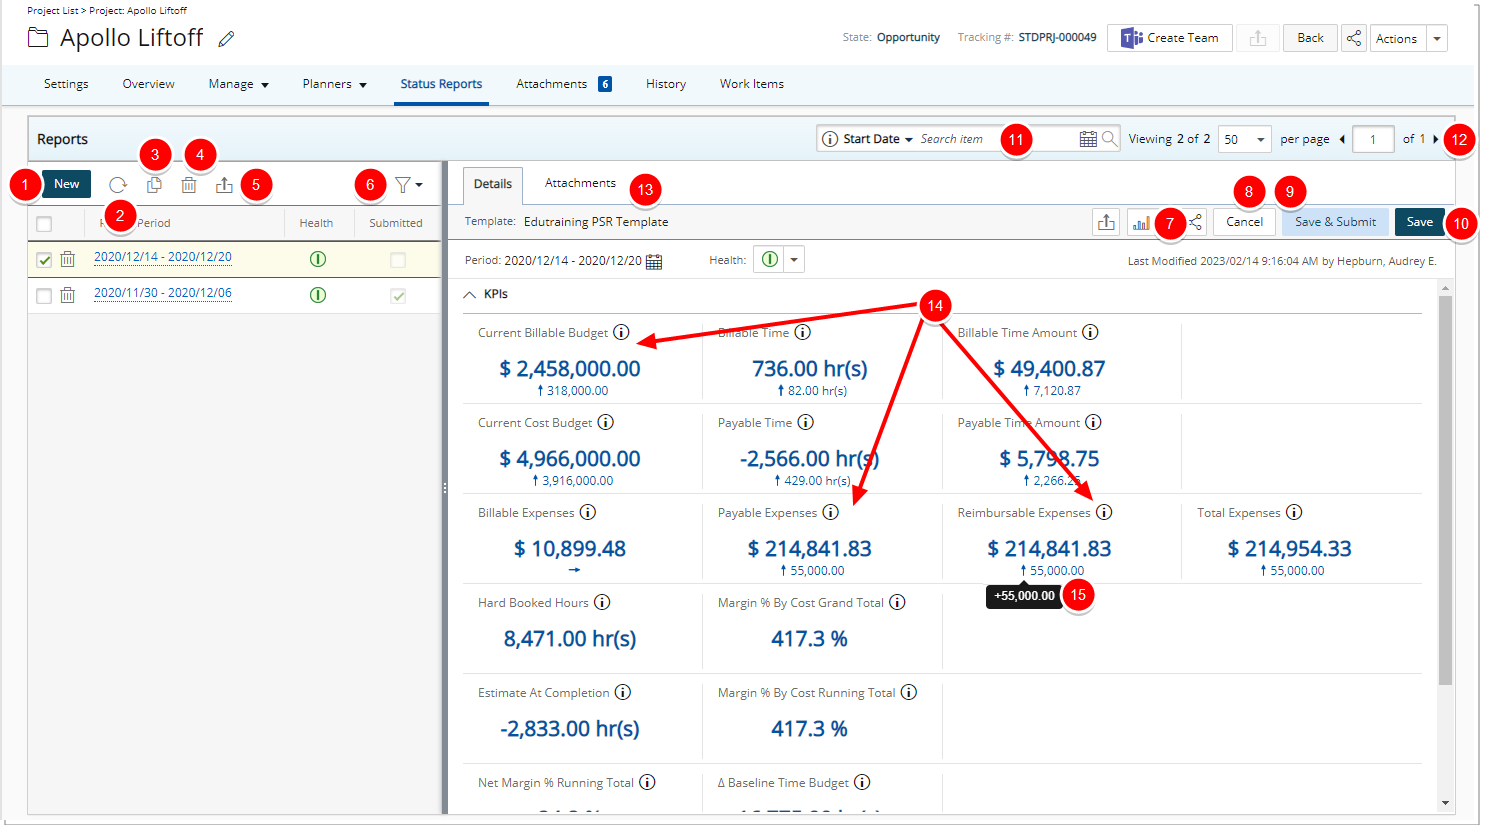Open the chart icon in the Details toolbar
1491x825 pixels.
click(x=1140, y=222)
